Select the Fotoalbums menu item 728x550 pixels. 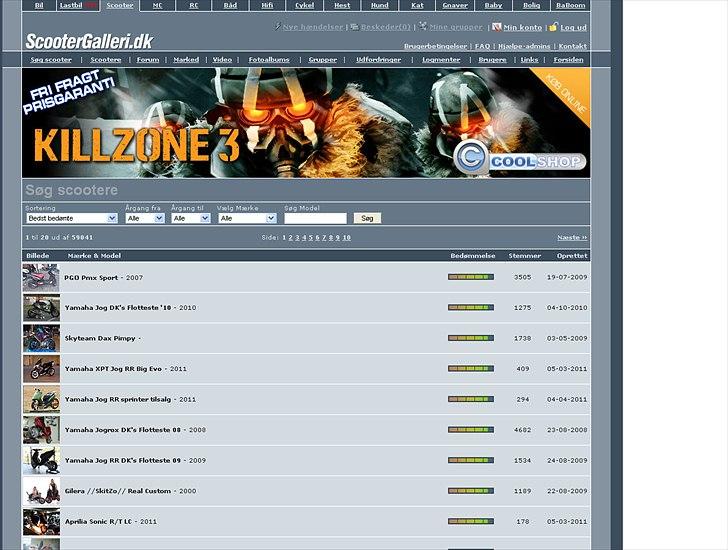pyautogui.click(x=268, y=60)
